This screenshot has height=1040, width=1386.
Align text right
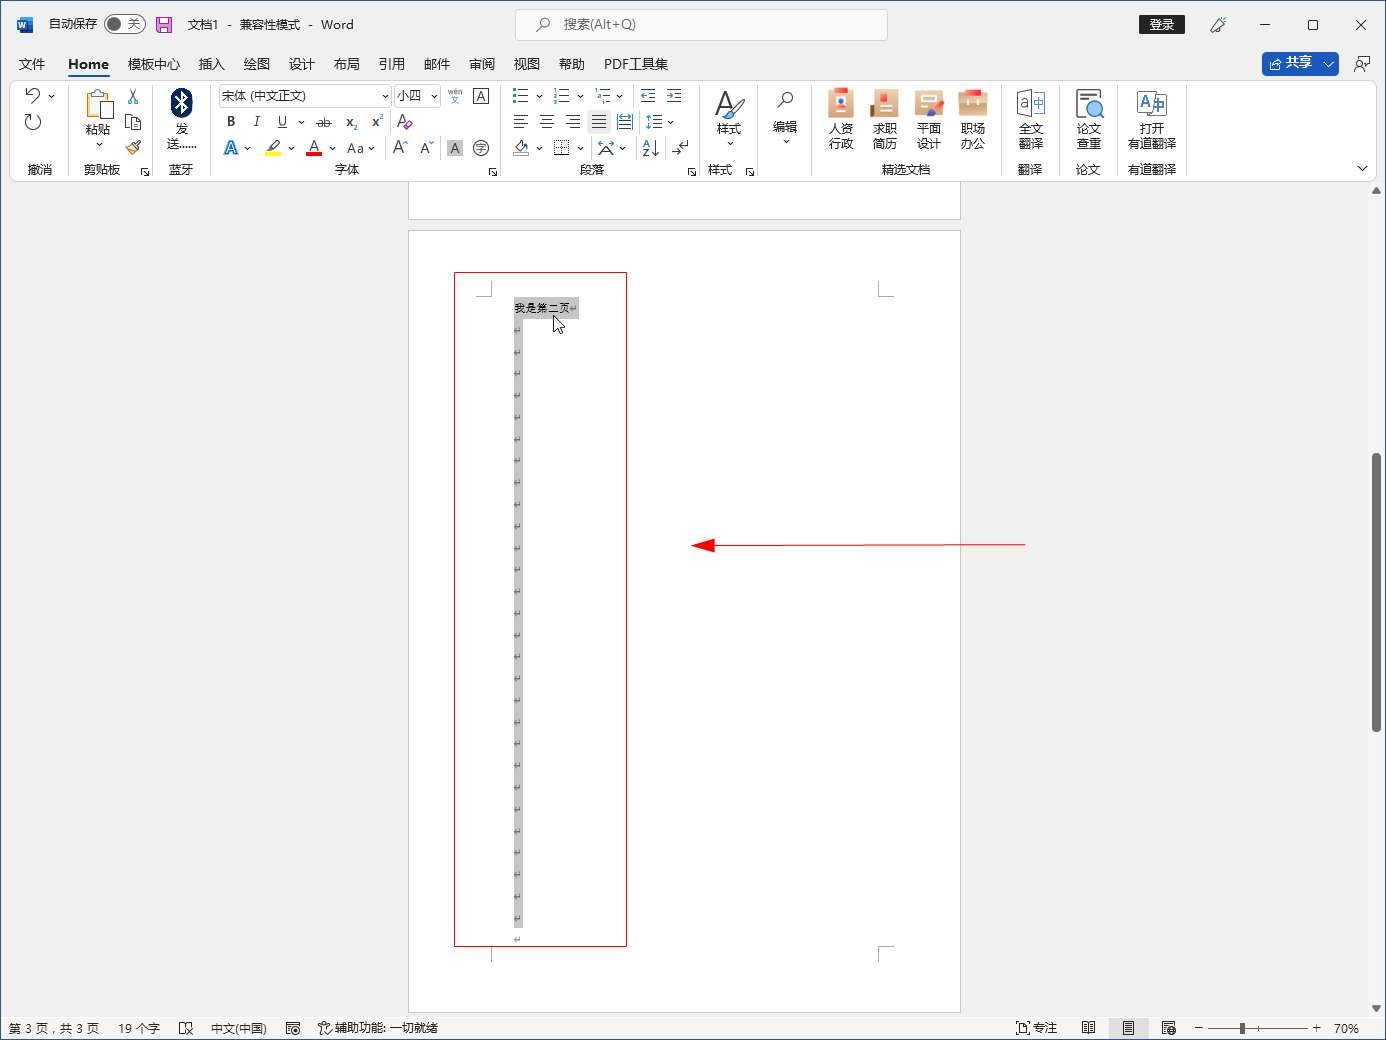tap(573, 122)
